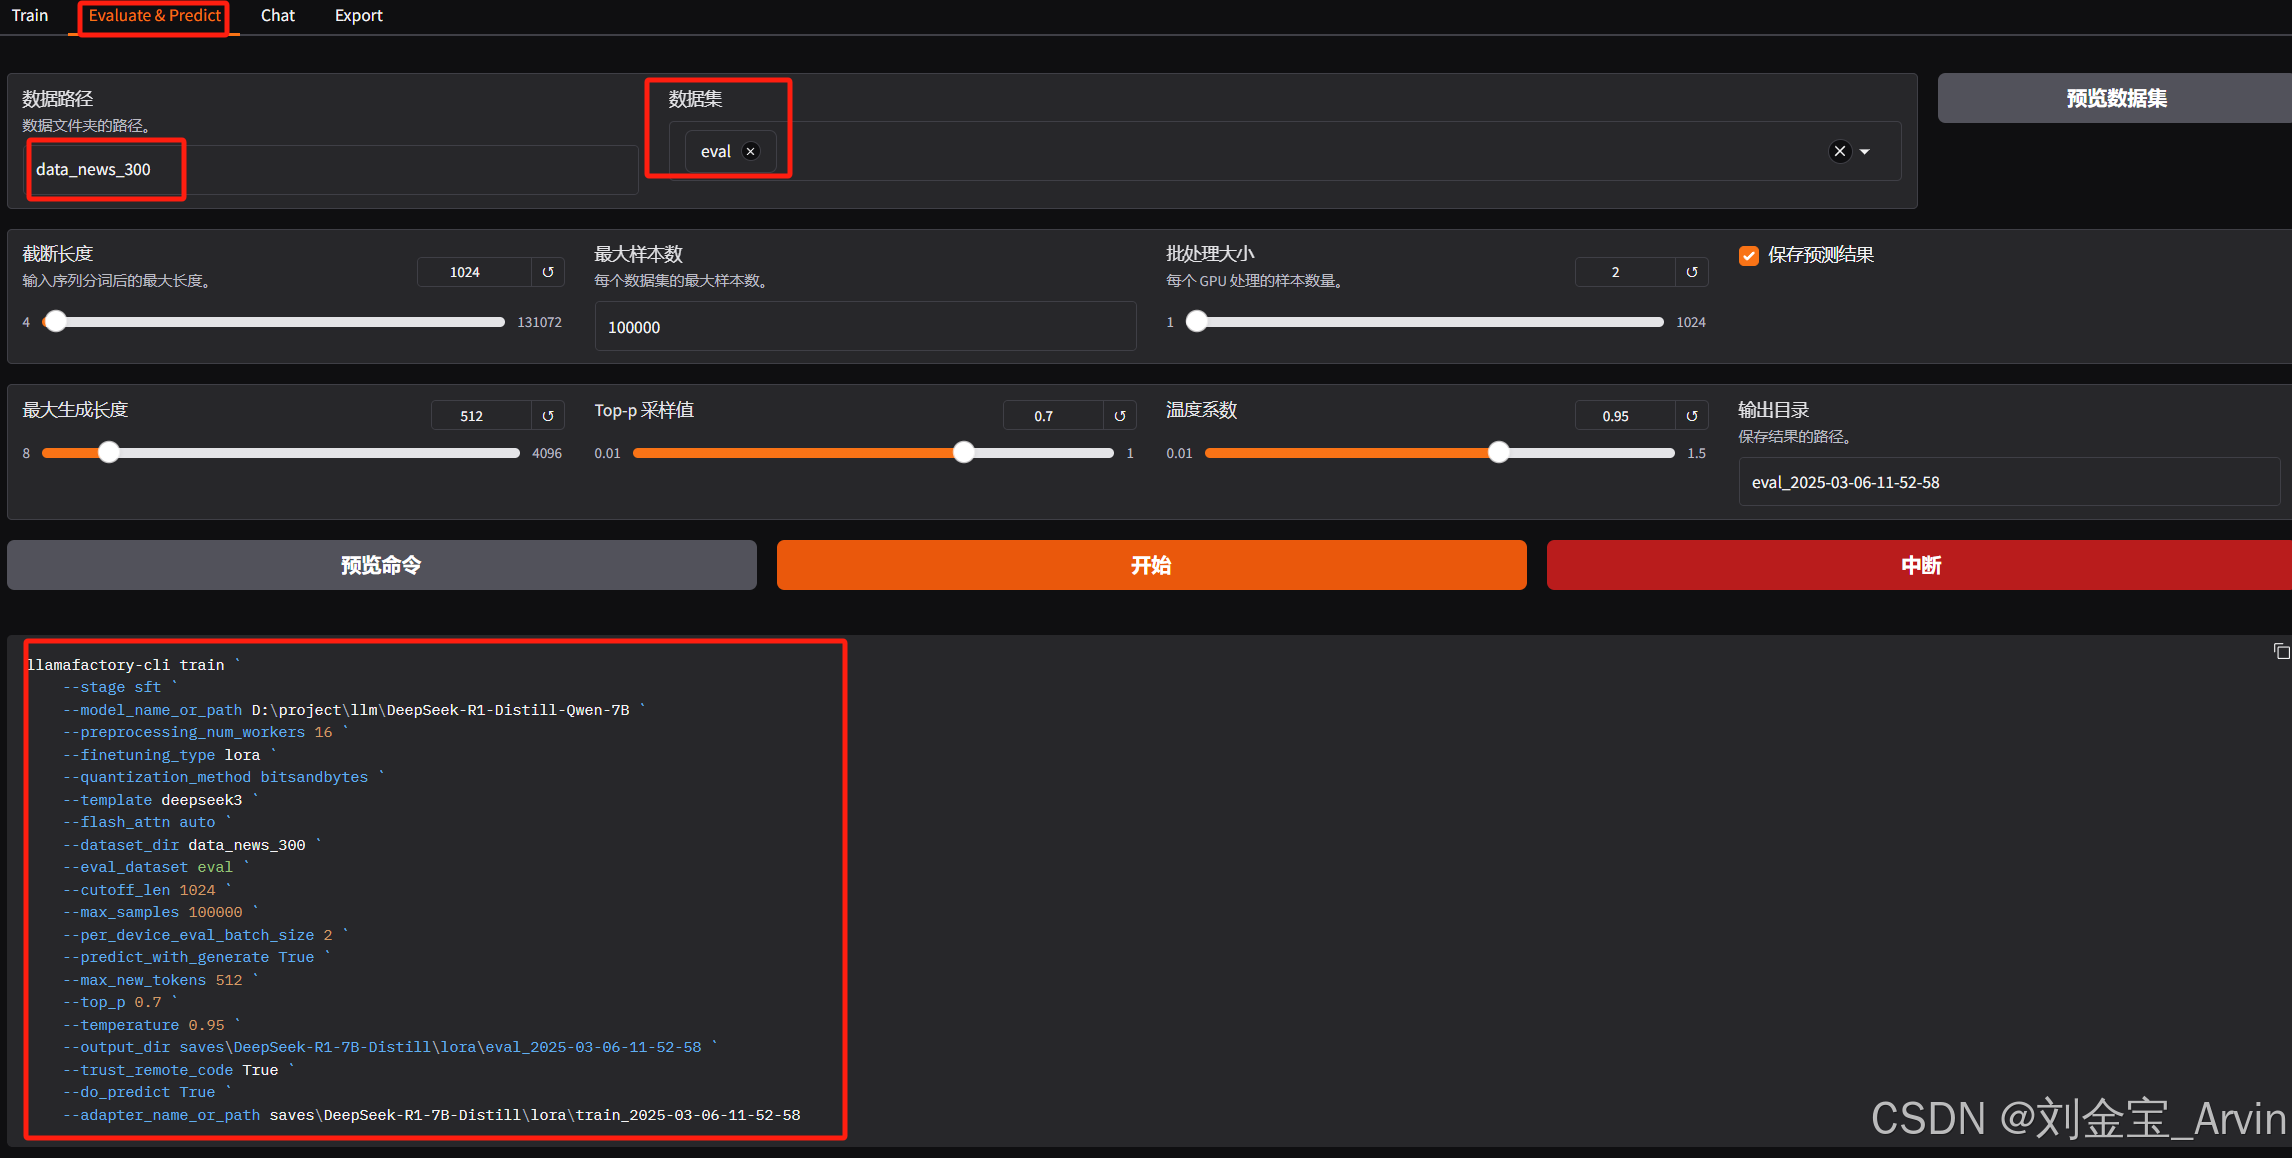Toggle the 保存预测结果 checkbox

point(1749,256)
